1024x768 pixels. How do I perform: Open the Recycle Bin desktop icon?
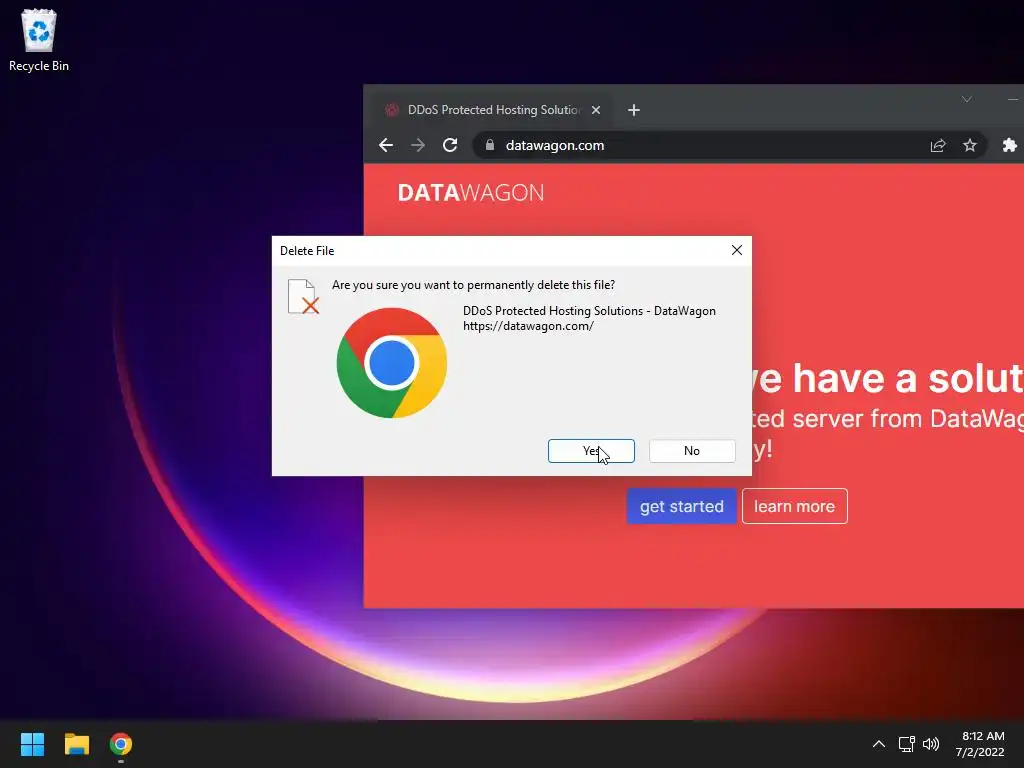(39, 40)
